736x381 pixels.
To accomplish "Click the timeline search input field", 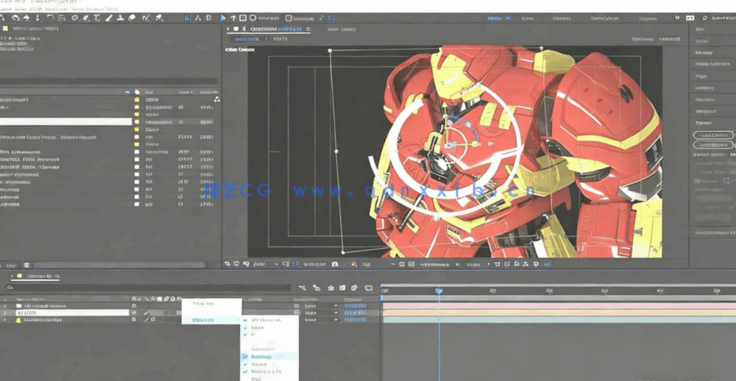I will tap(149, 287).
